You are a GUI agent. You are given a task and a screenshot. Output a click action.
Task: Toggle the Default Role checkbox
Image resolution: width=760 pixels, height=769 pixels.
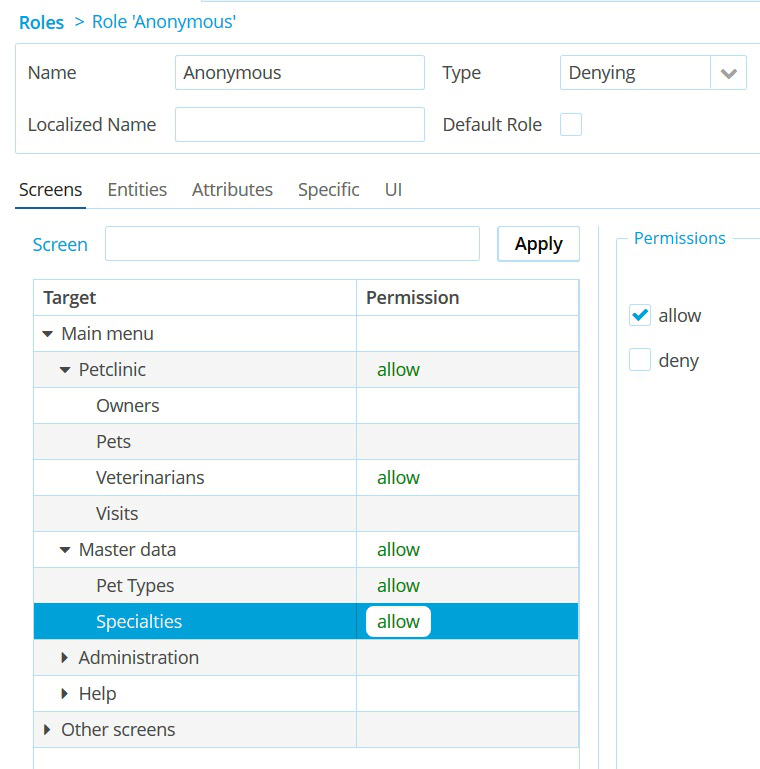coord(571,125)
